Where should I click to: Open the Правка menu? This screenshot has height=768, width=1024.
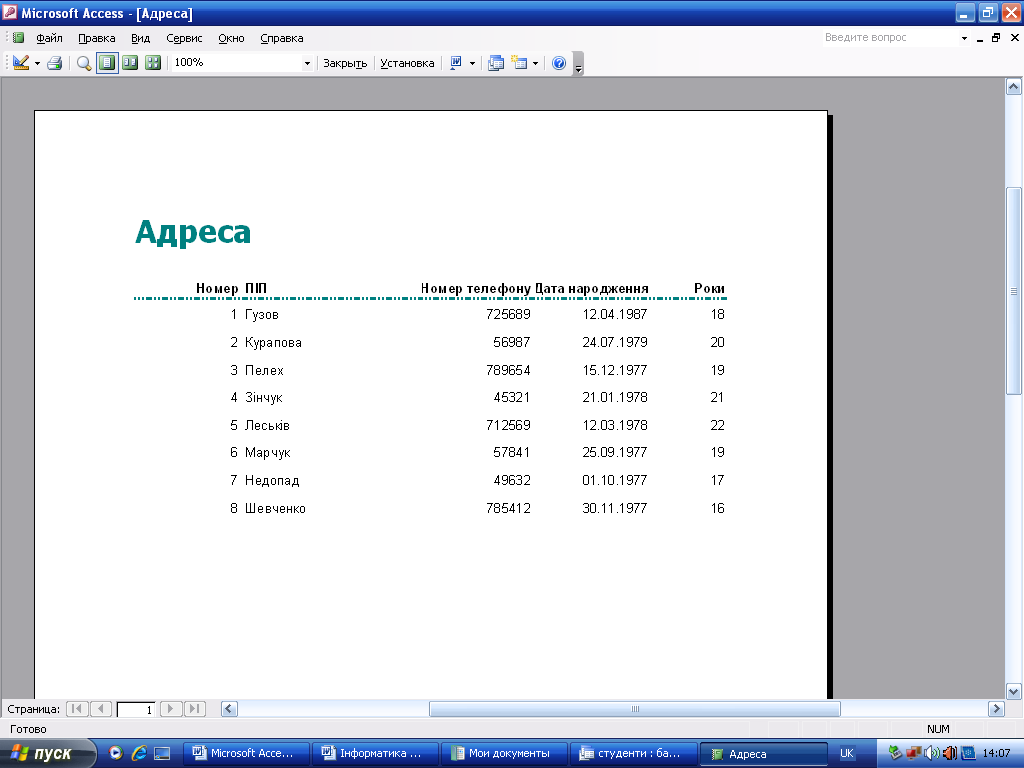[97, 38]
